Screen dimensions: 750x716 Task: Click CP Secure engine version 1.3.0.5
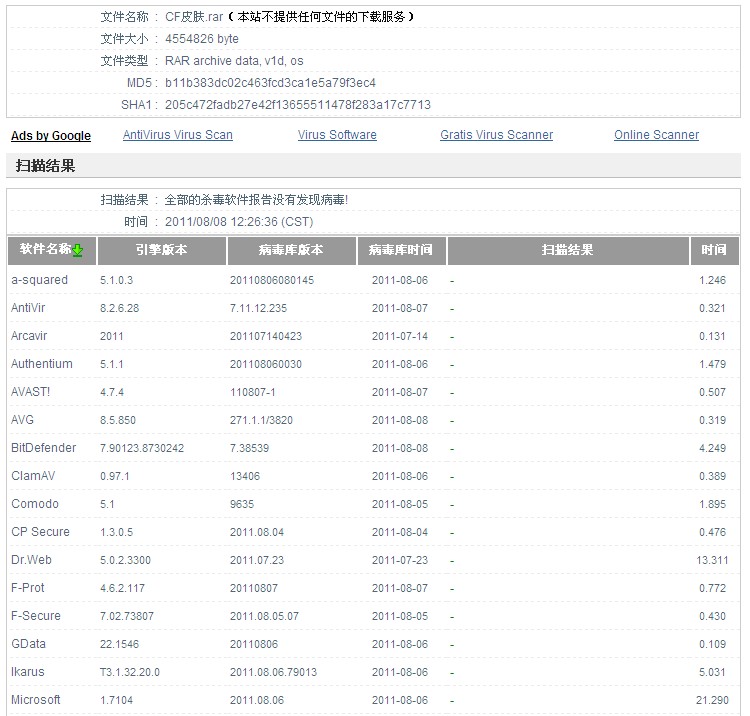click(x=116, y=532)
